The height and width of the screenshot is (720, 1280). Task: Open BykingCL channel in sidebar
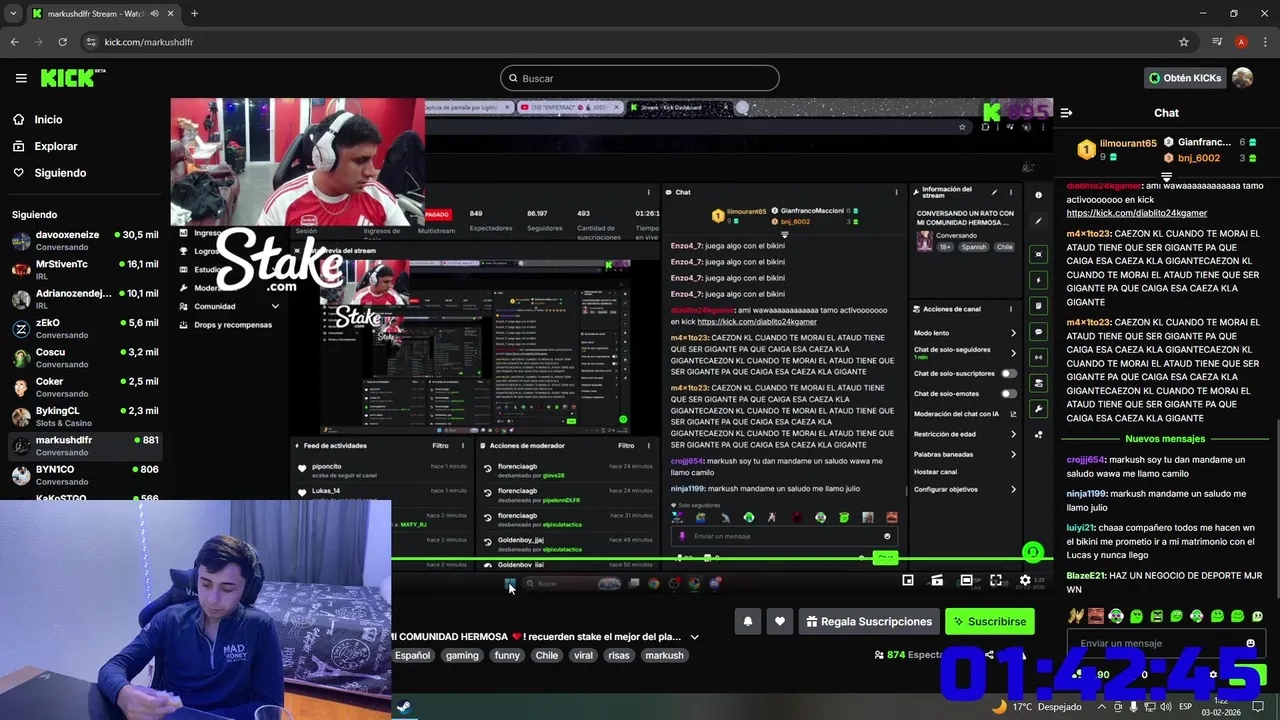[x=84, y=416]
